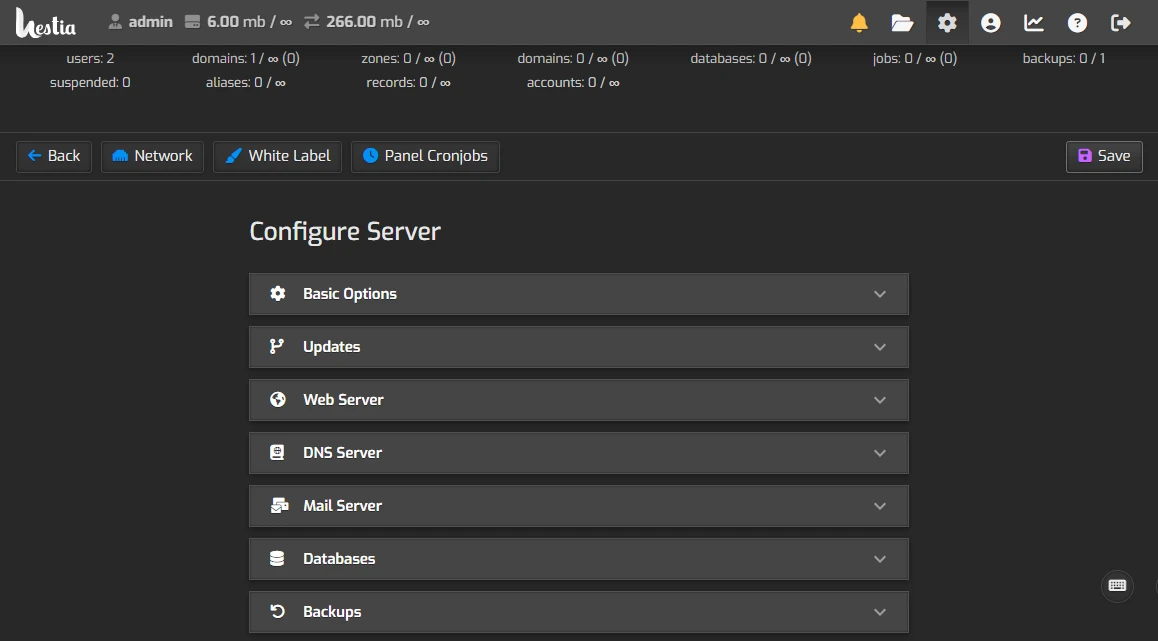Open the file manager folder icon

click(x=902, y=23)
